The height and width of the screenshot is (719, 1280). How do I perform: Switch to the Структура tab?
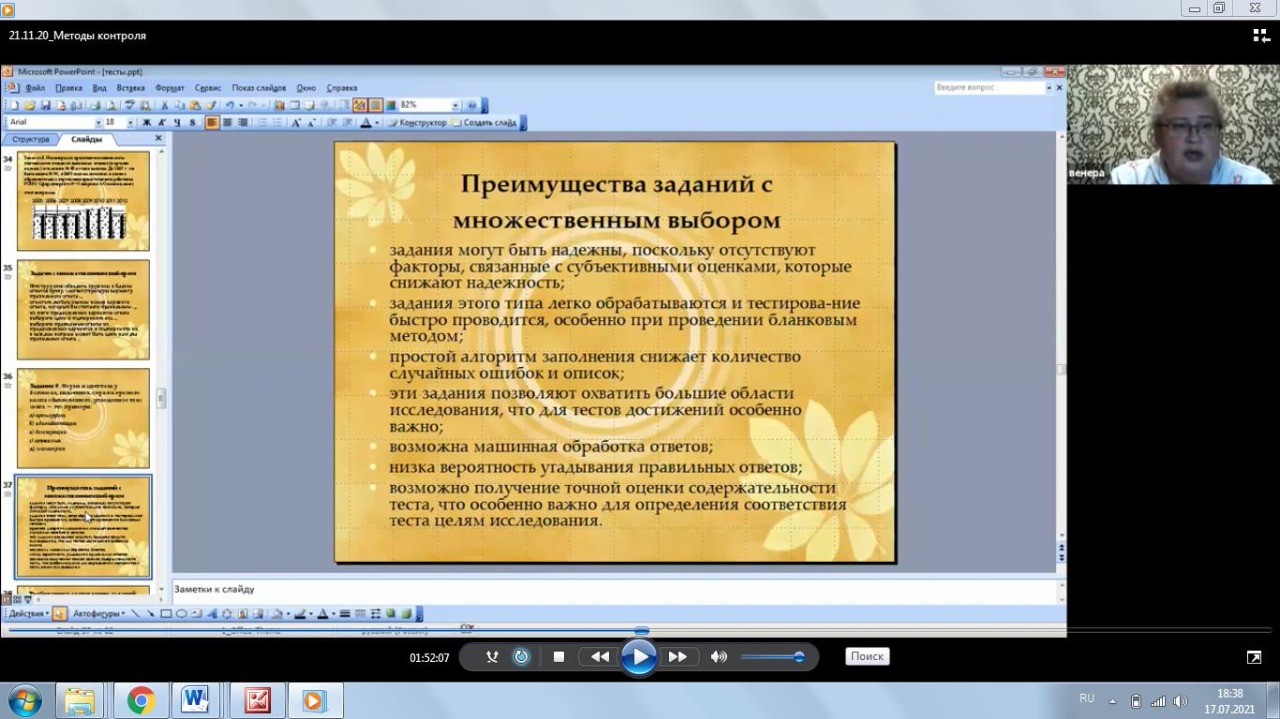[30, 139]
